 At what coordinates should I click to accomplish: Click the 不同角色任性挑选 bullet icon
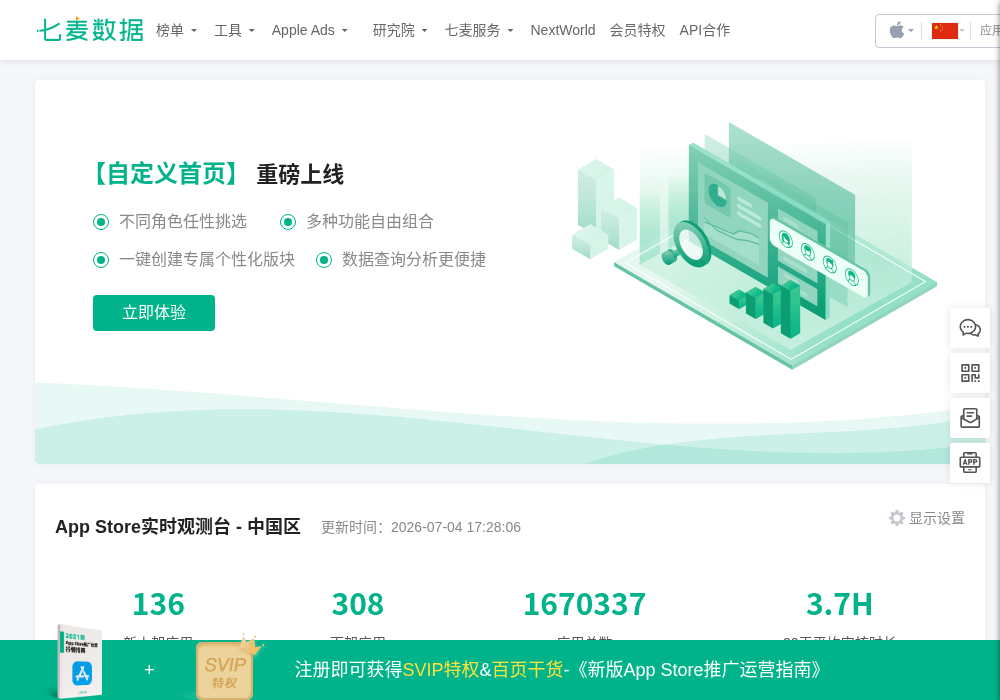[x=101, y=222]
